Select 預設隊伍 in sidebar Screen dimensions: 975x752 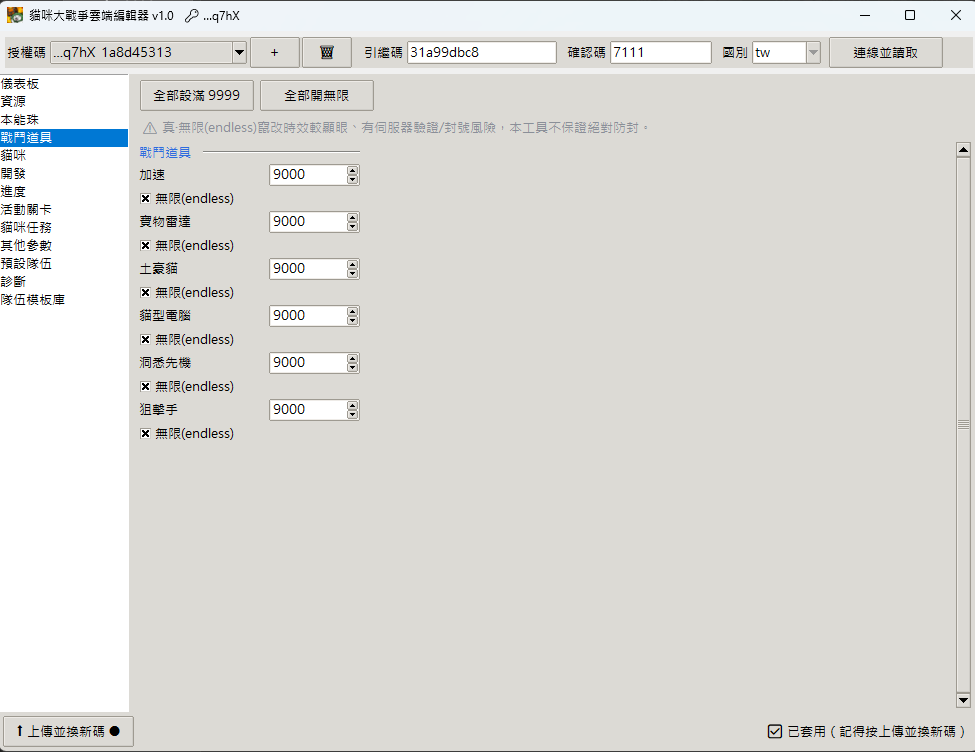point(64,264)
